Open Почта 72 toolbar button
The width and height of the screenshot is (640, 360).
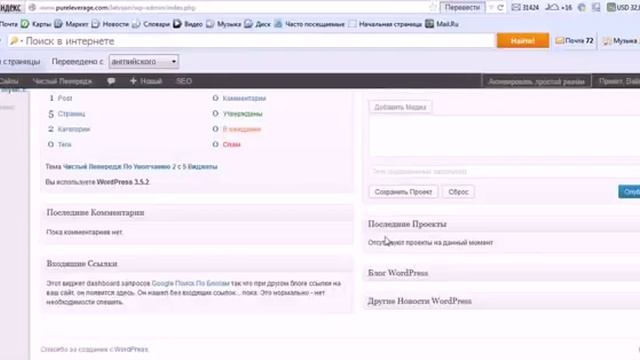[x=574, y=41]
